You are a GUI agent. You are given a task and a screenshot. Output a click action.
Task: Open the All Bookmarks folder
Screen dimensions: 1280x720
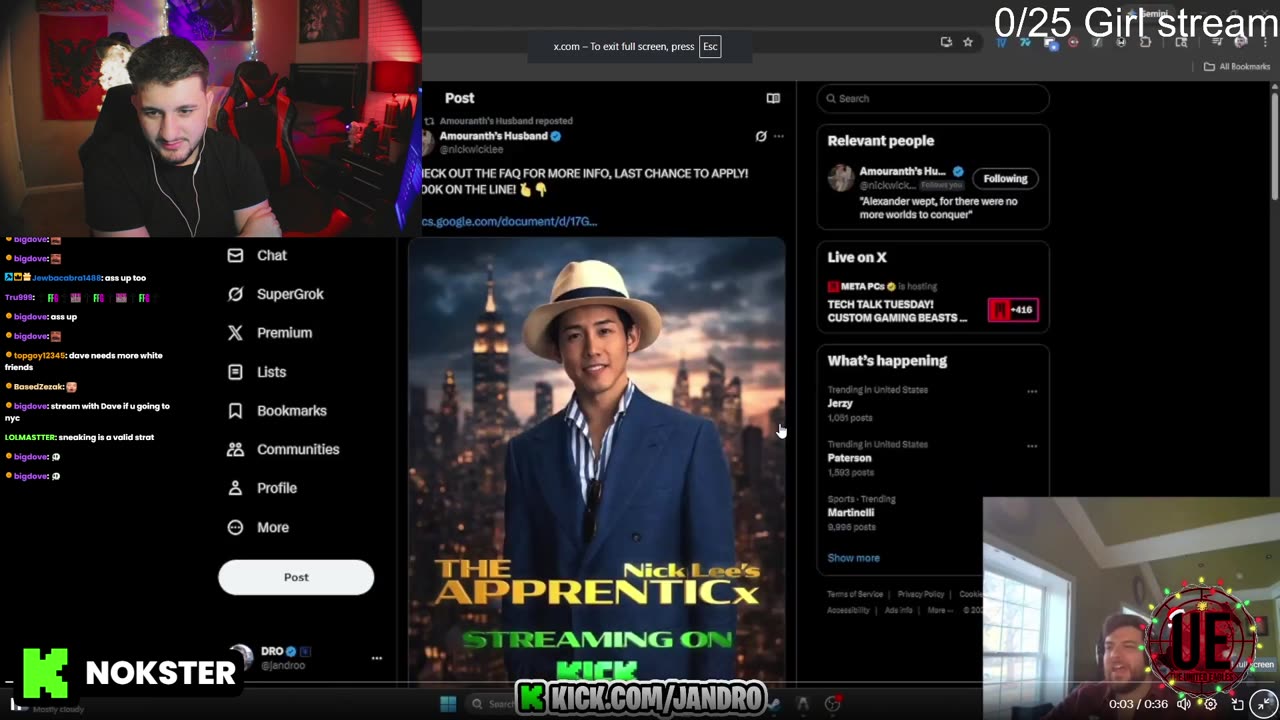coord(1236,66)
